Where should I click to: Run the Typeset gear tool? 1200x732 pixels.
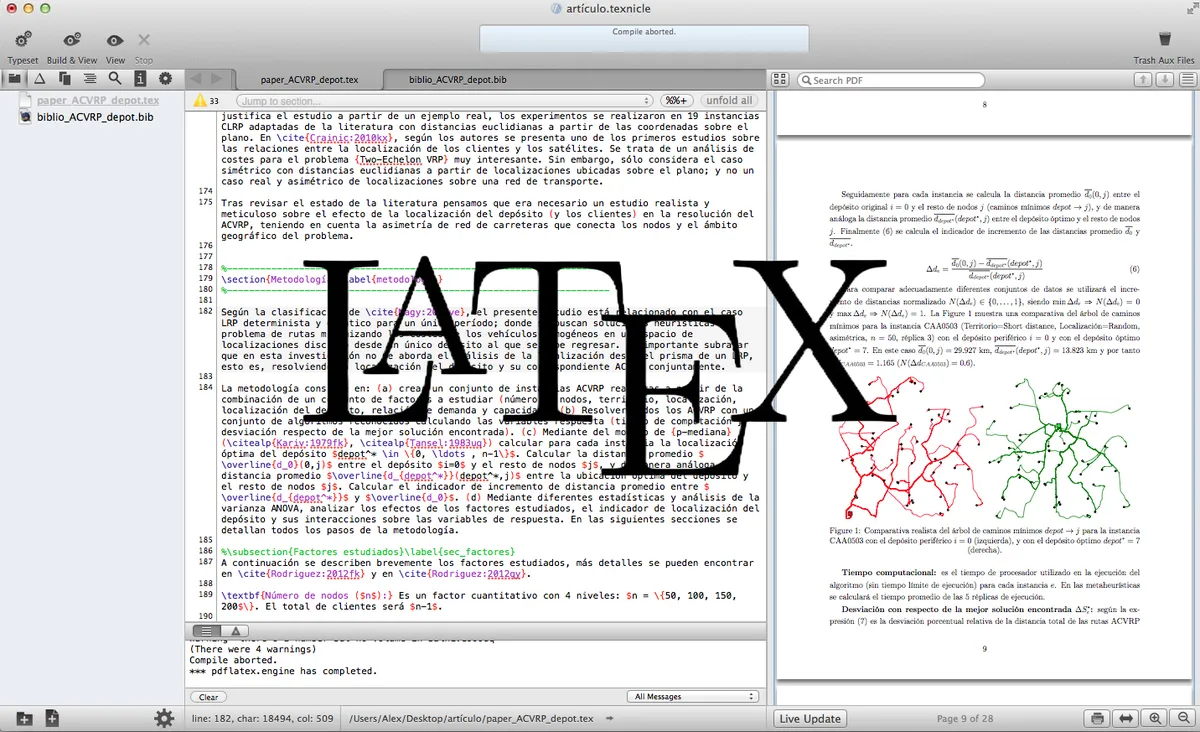23,40
